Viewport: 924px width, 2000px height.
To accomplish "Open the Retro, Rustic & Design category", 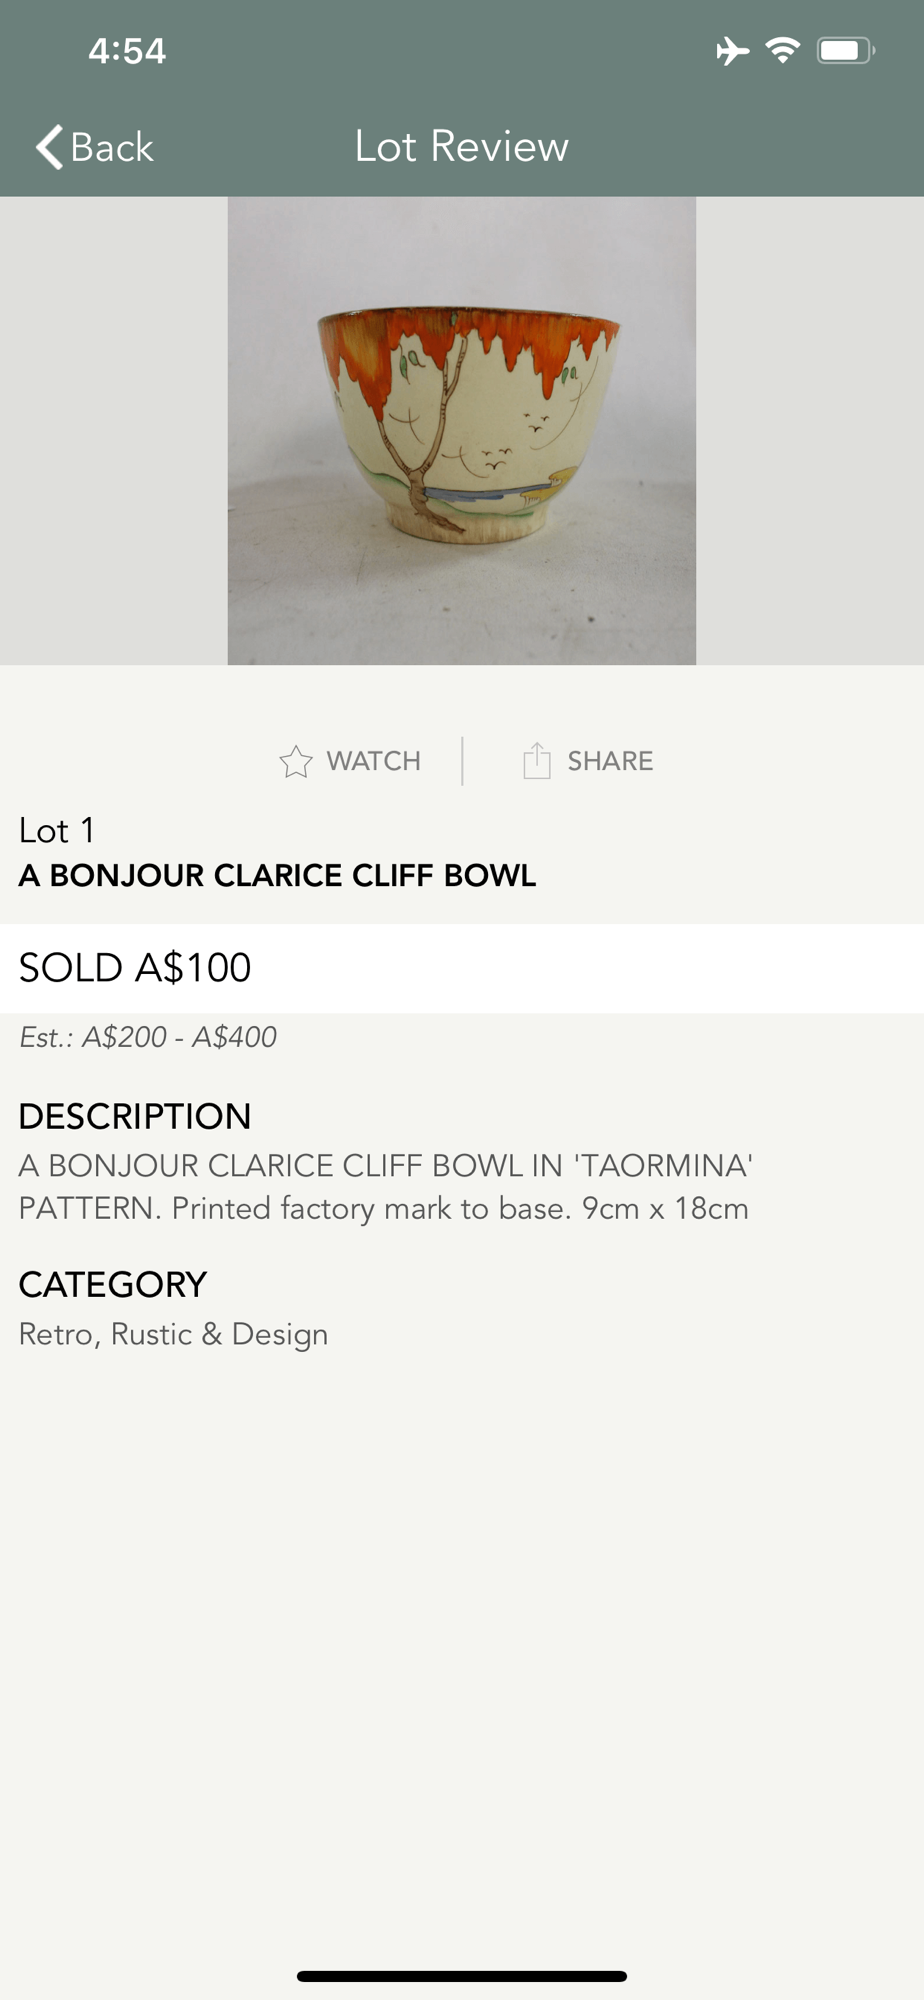I will 174,1334.
